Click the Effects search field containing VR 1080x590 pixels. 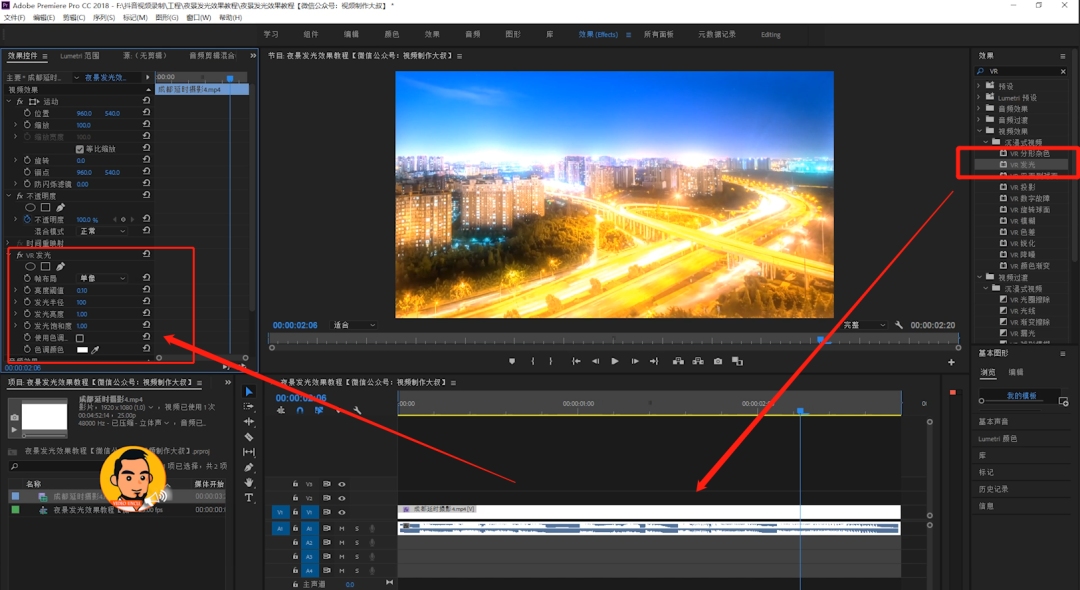click(x=1021, y=72)
